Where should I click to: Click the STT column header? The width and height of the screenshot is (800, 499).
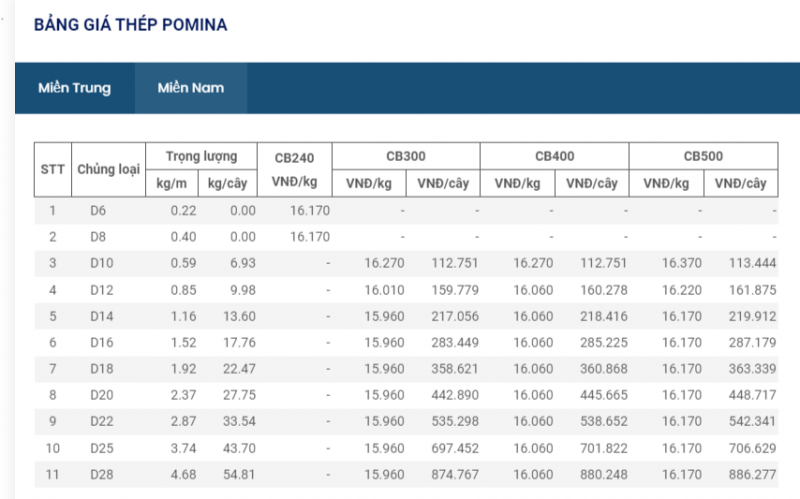click(x=52, y=169)
